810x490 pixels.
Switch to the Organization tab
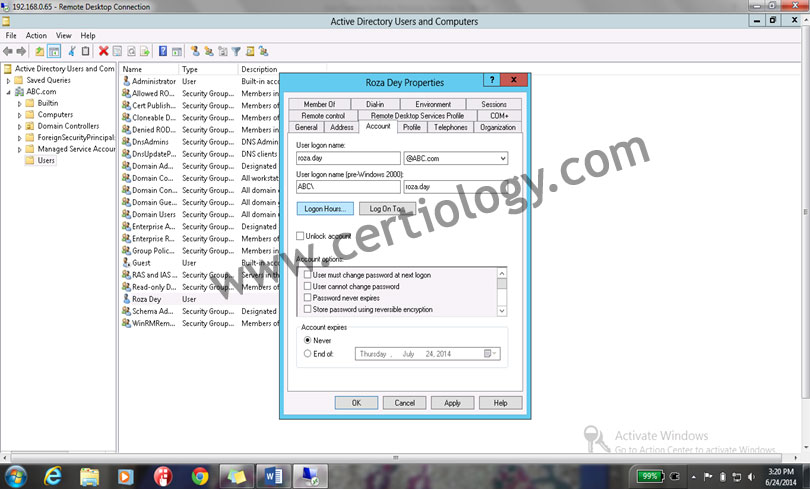pyautogui.click(x=497, y=127)
